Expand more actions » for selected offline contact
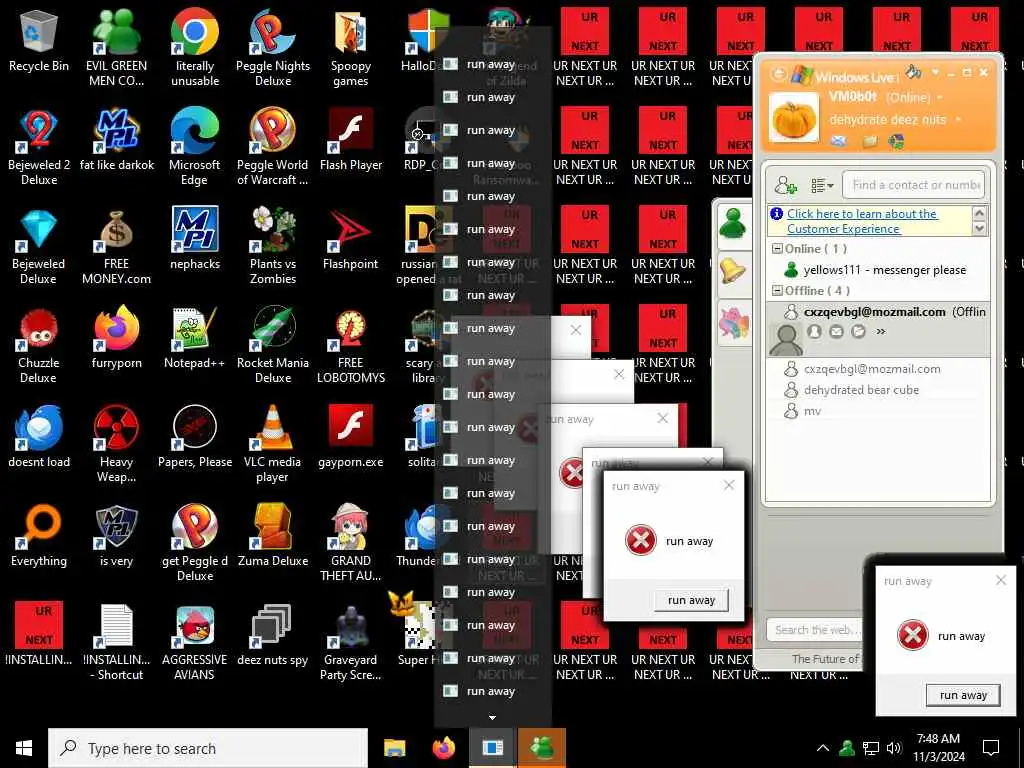This screenshot has height=768, width=1024. [881, 331]
